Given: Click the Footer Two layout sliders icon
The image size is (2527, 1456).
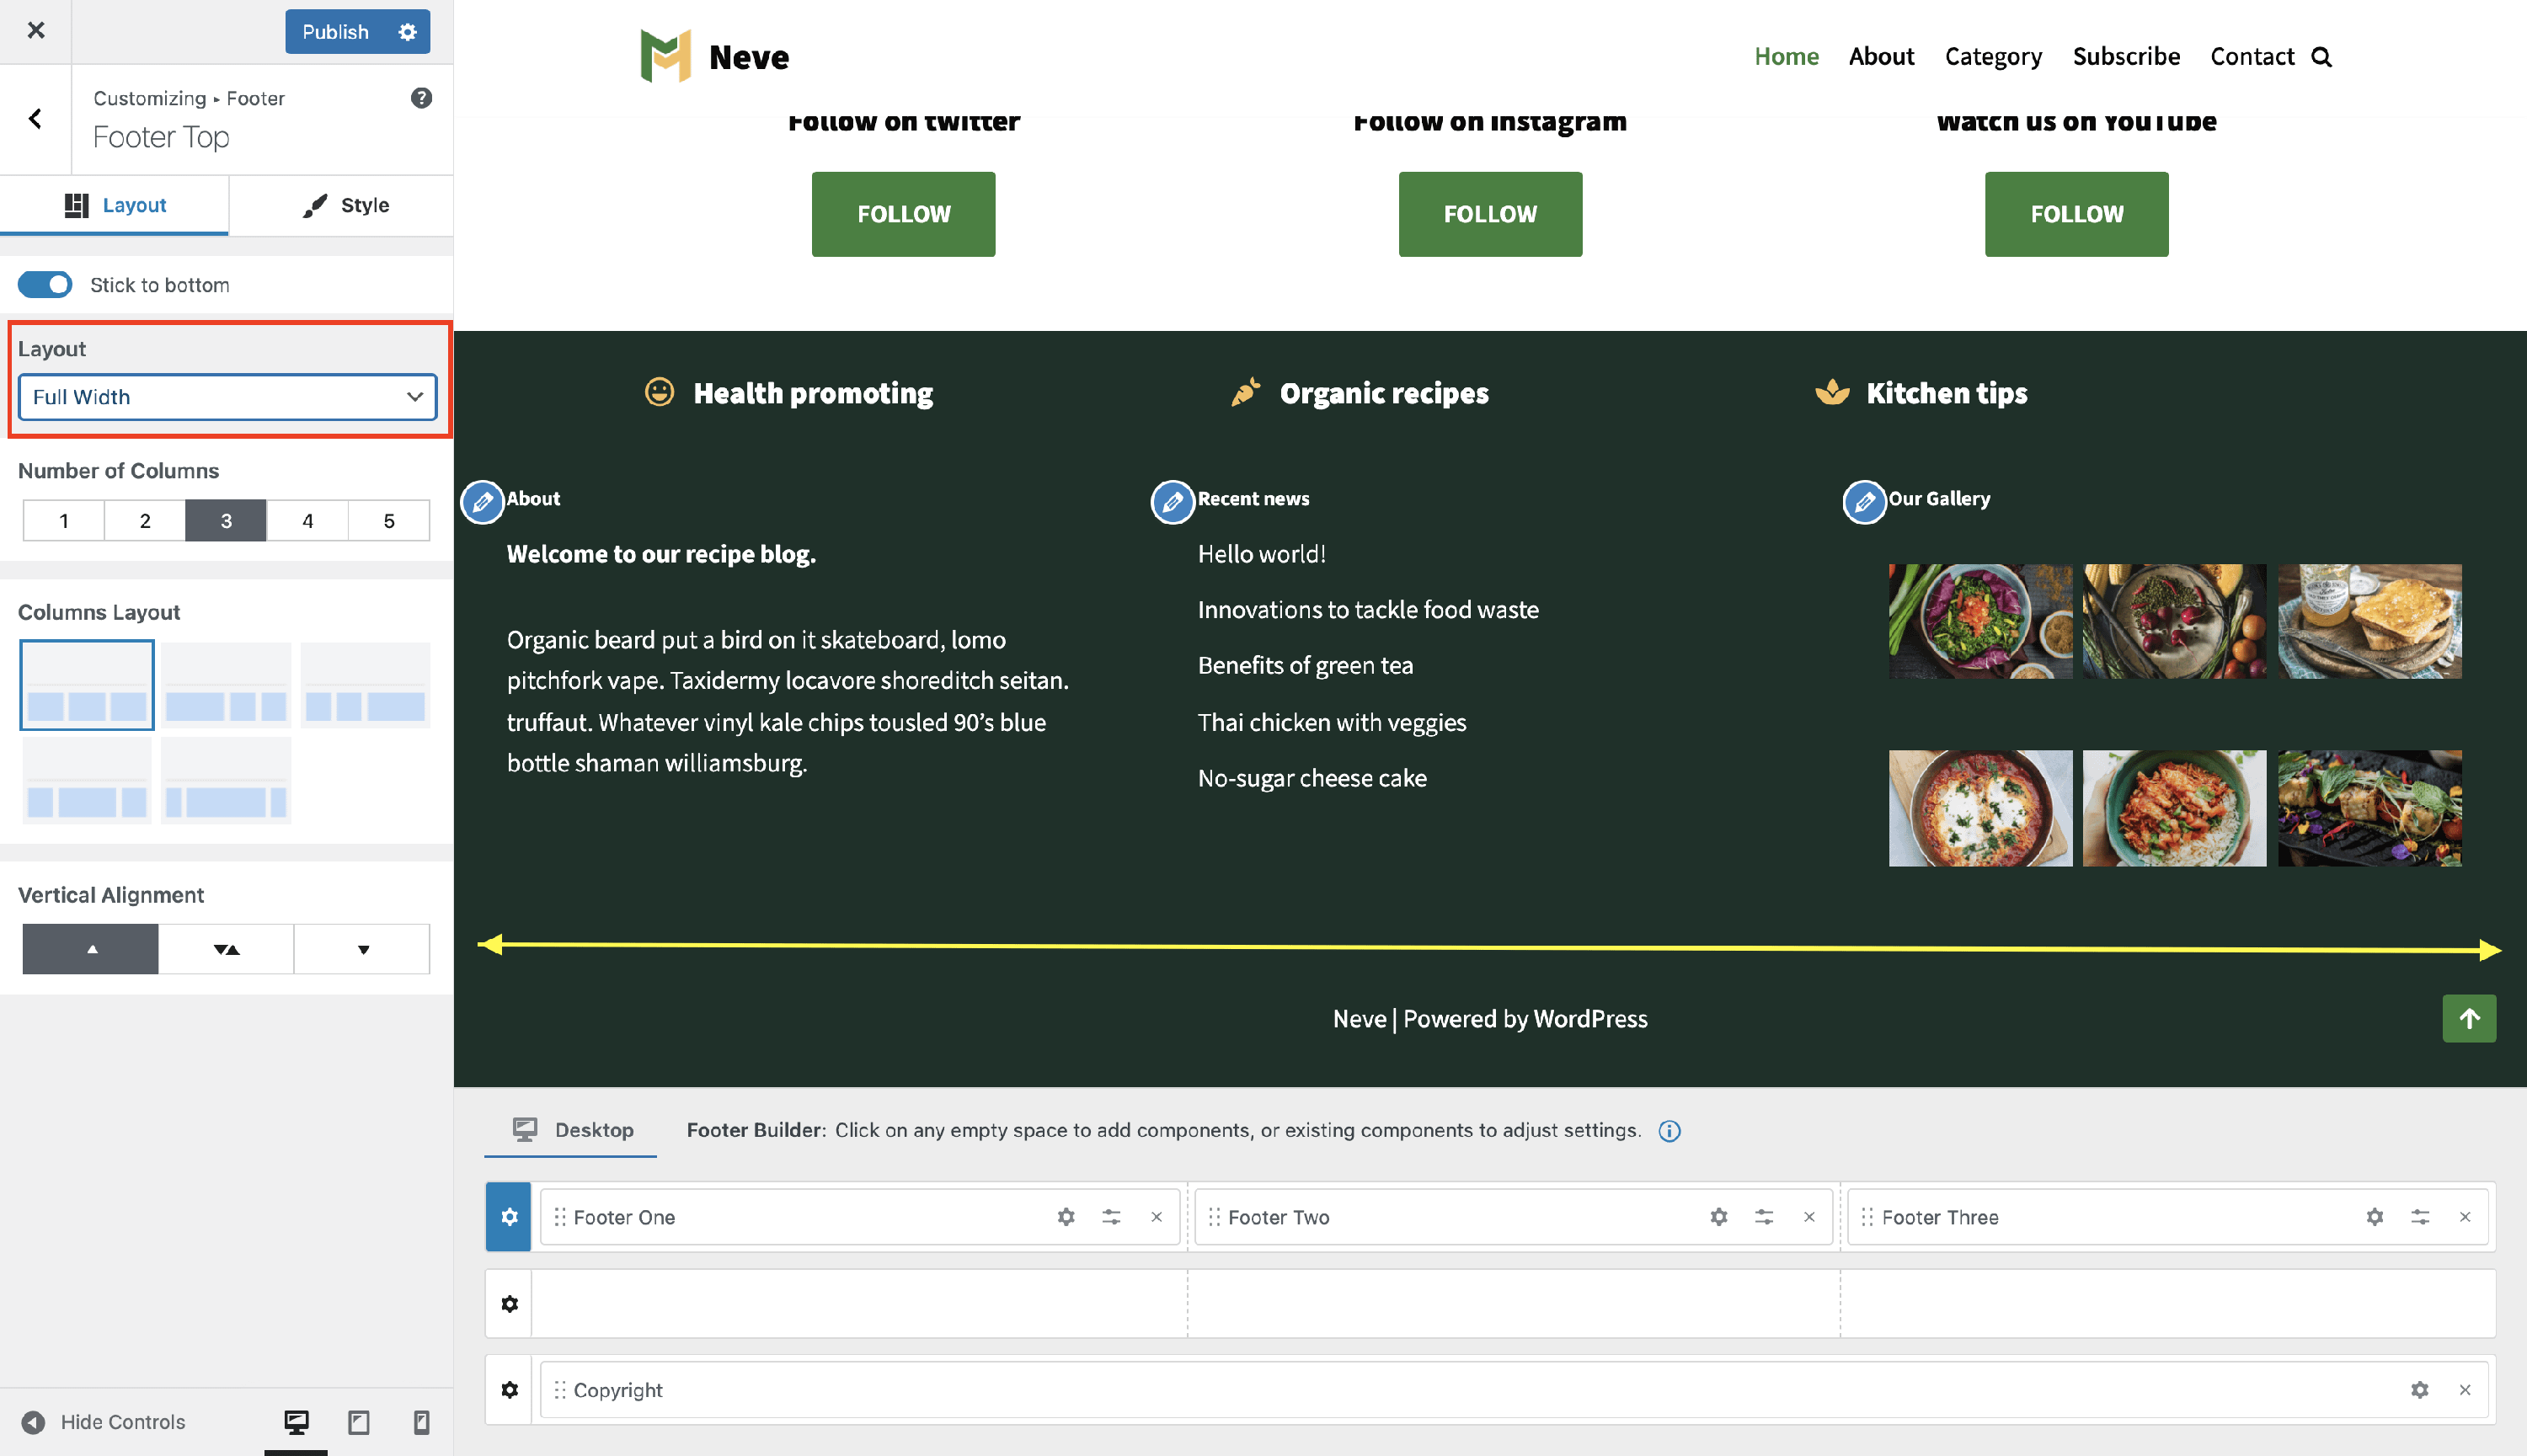Looking at the screenshot, I should click(1764, 1217).
